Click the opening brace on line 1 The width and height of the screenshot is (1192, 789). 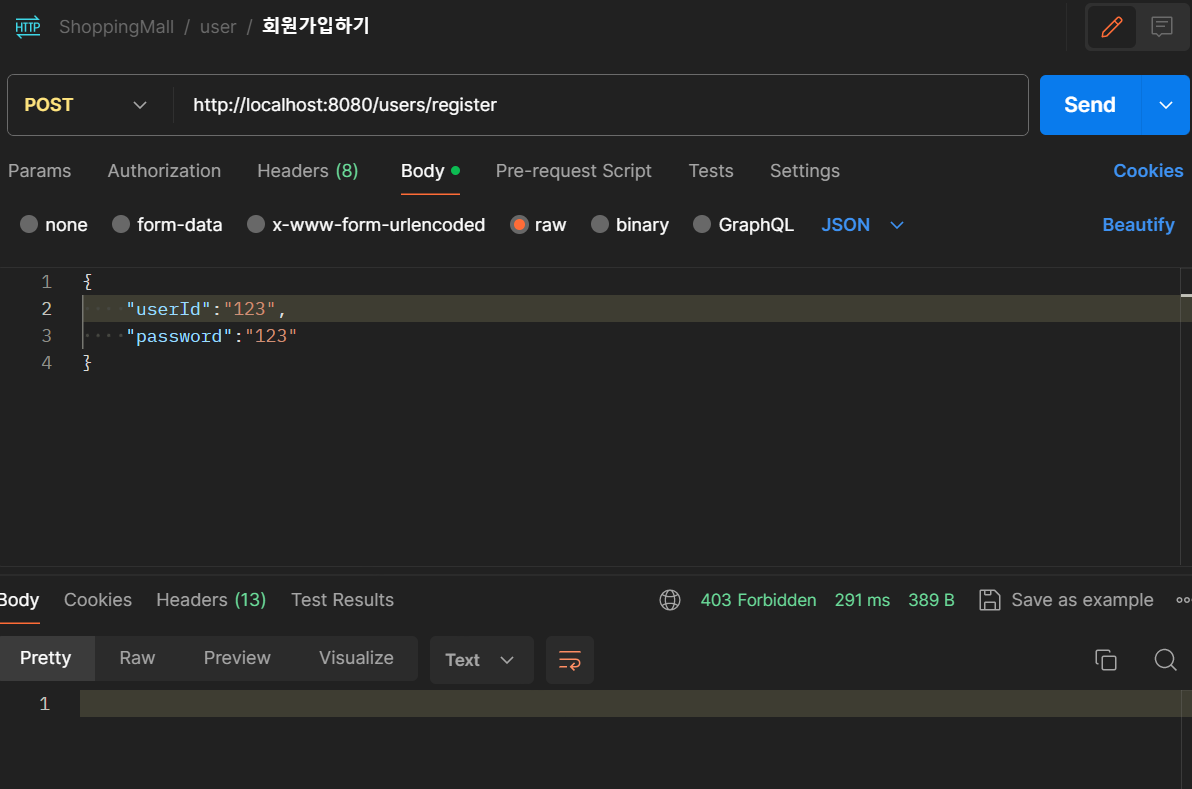(x=87, y=281)
